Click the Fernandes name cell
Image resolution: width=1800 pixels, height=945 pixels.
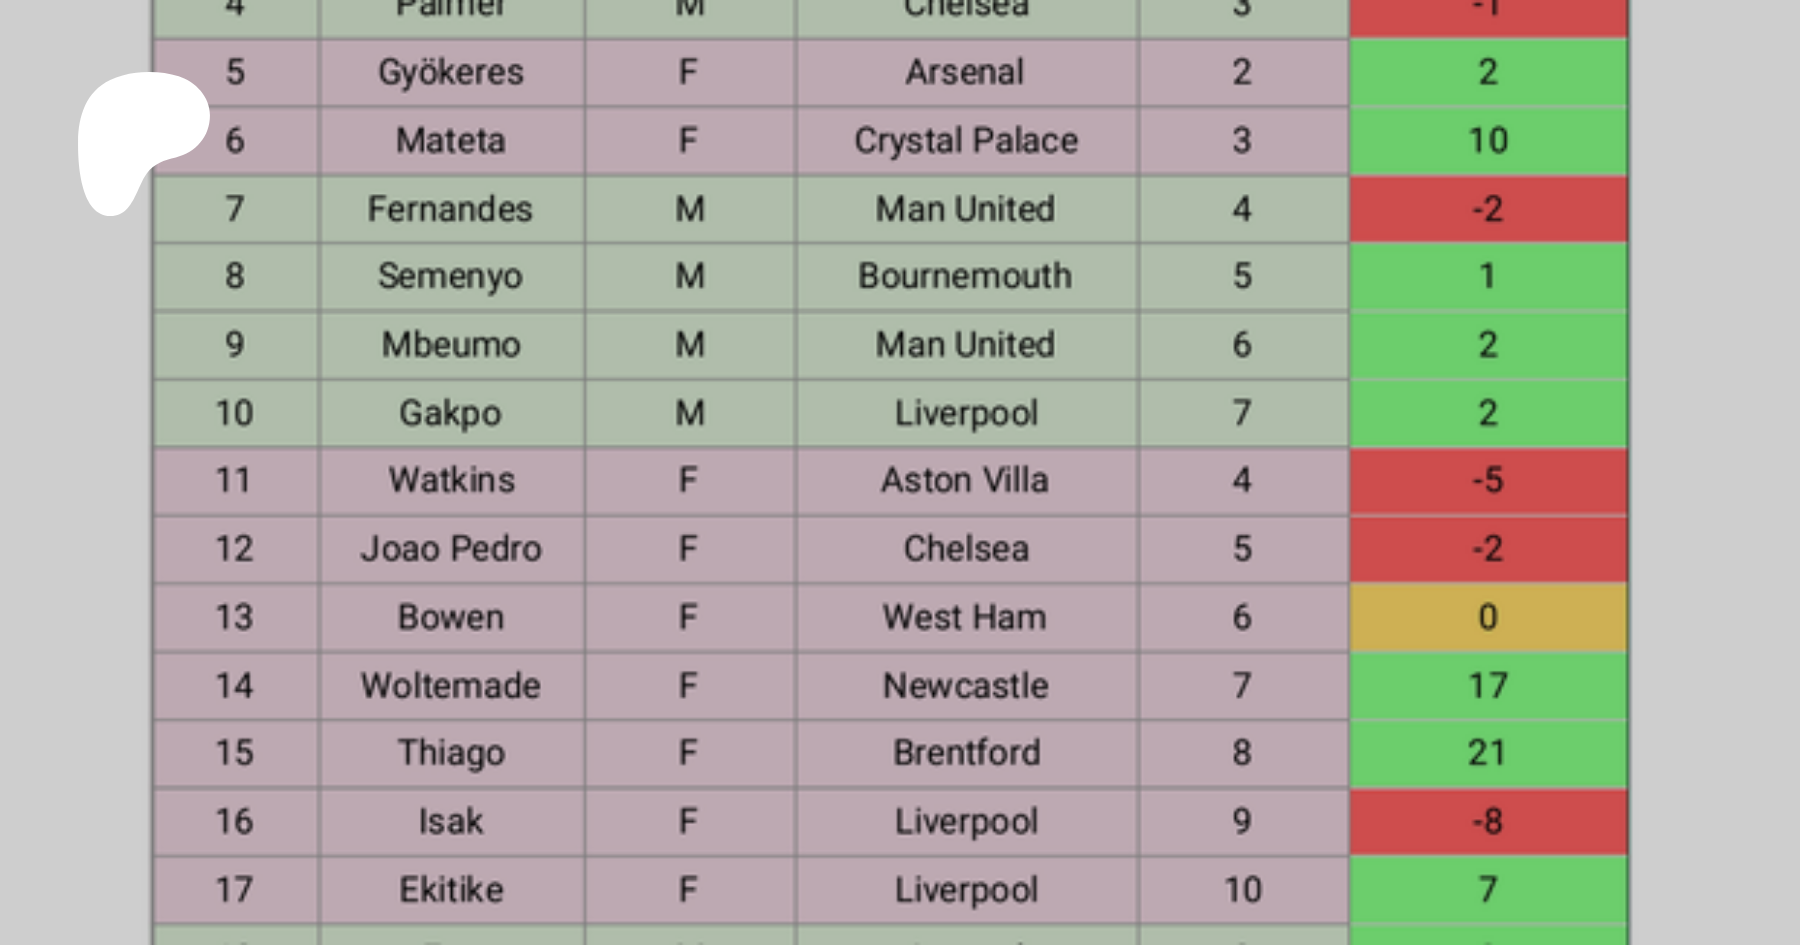tap(451, 209)
